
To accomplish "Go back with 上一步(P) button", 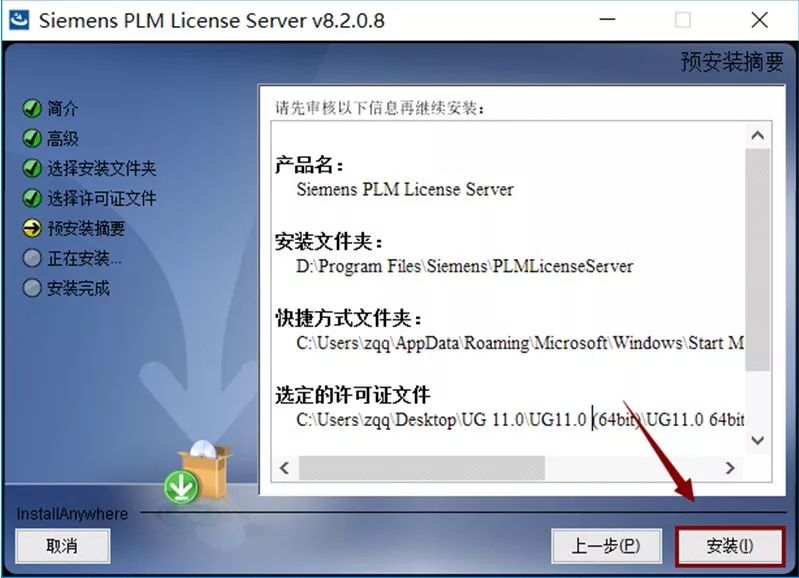I will (606, 546).
